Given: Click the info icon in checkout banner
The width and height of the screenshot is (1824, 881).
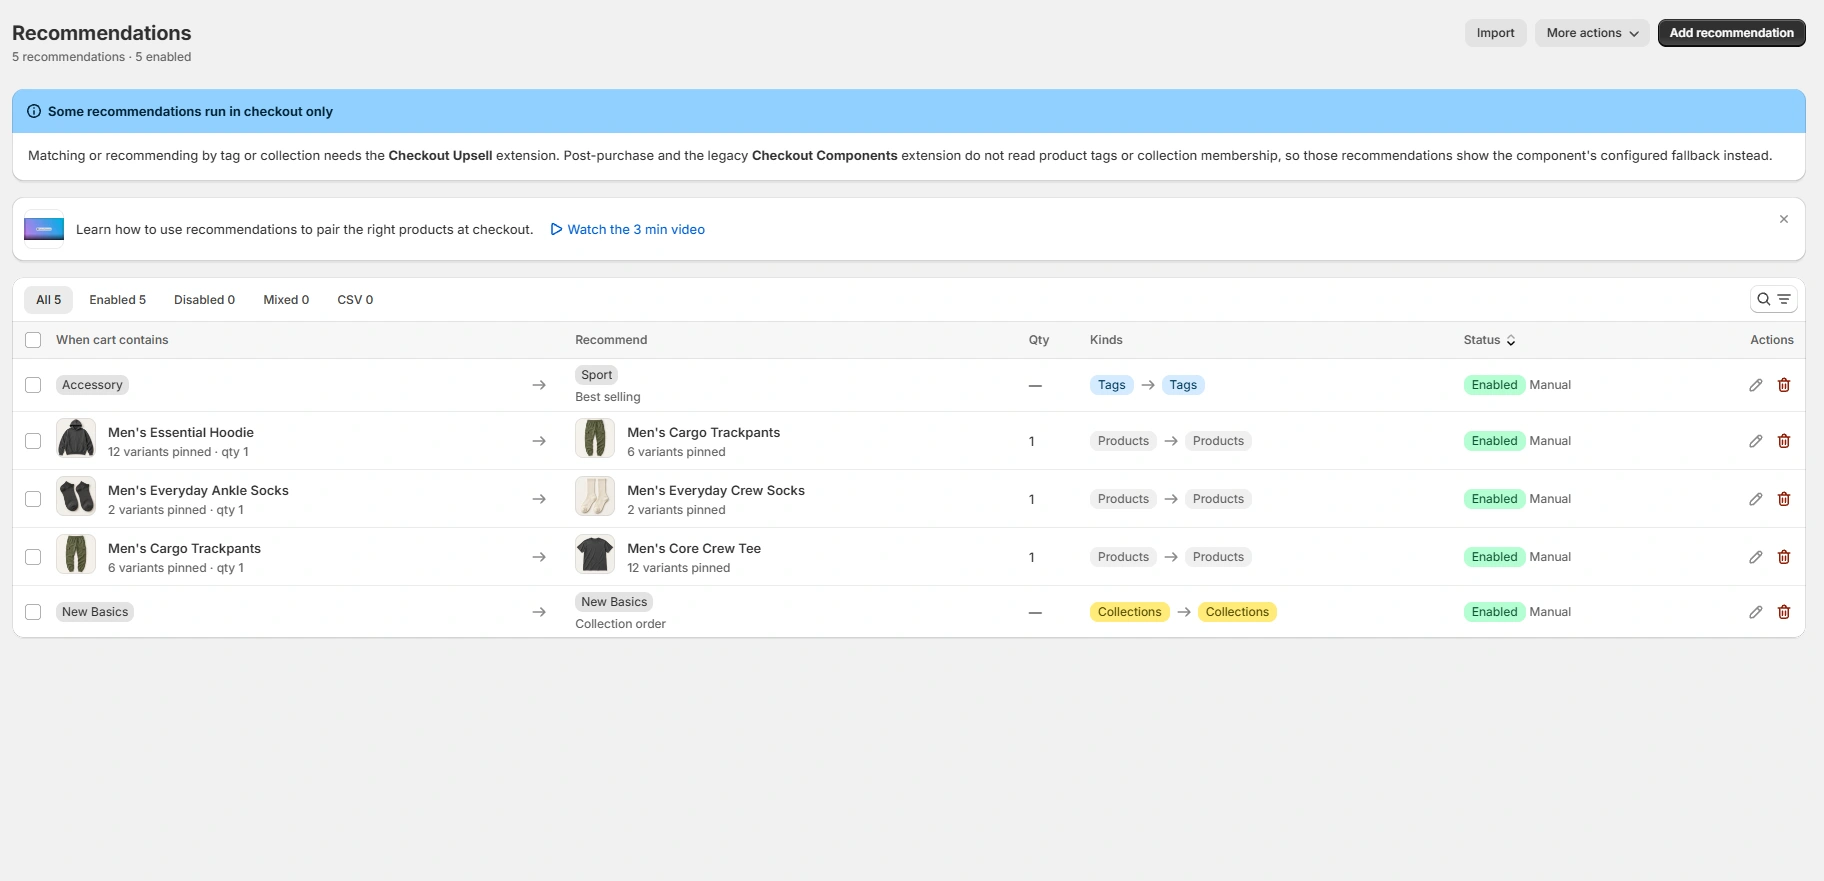Looking at the screenshot, I should click(34, 111).
